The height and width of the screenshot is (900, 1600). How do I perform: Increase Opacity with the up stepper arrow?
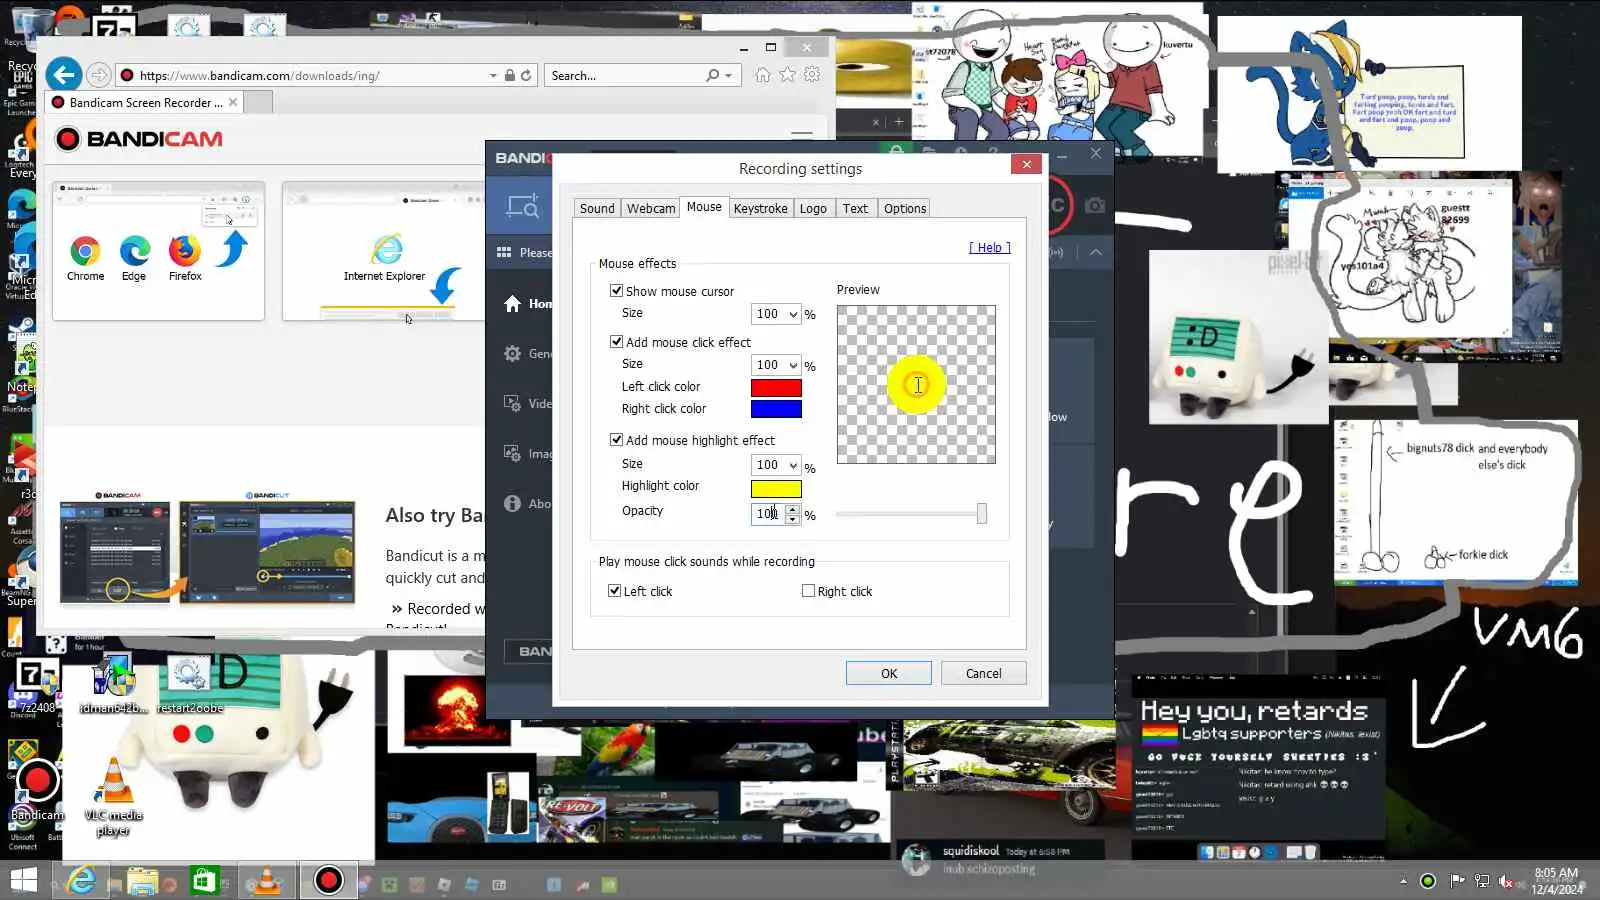(792, 509)
